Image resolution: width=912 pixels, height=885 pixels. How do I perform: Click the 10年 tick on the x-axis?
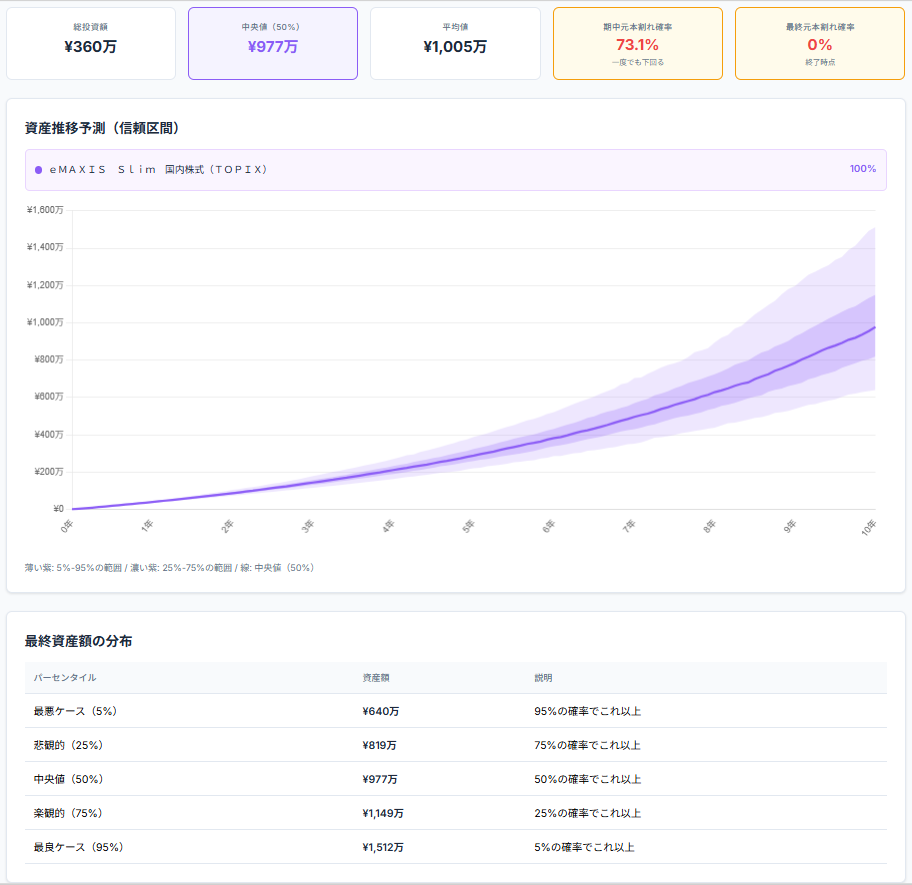(869, 526)
